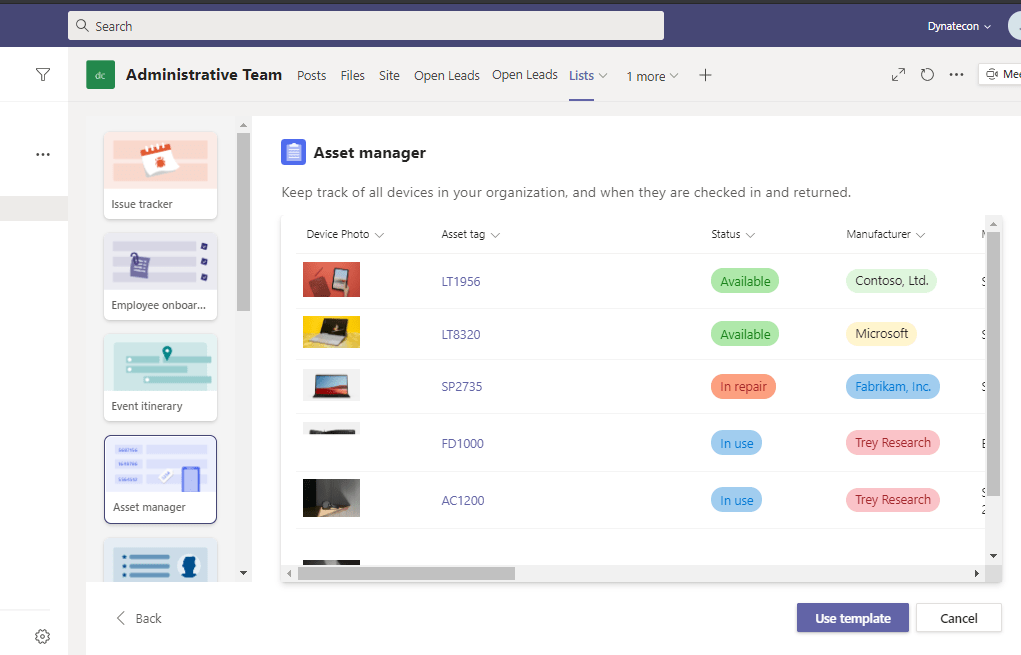This screenshot has height=655, width=1021.
Task: Select the Event itinerary template
Action: point(160,377)
